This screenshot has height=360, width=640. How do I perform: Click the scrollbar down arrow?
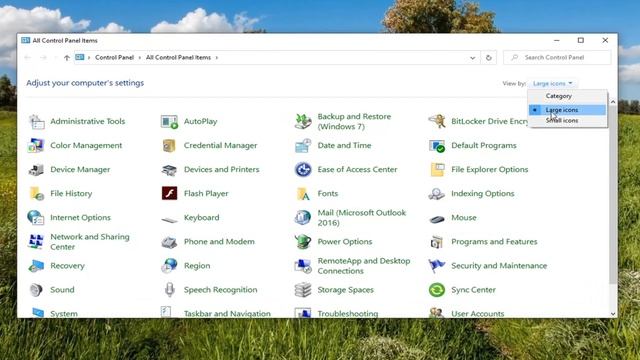click(613, 313)
